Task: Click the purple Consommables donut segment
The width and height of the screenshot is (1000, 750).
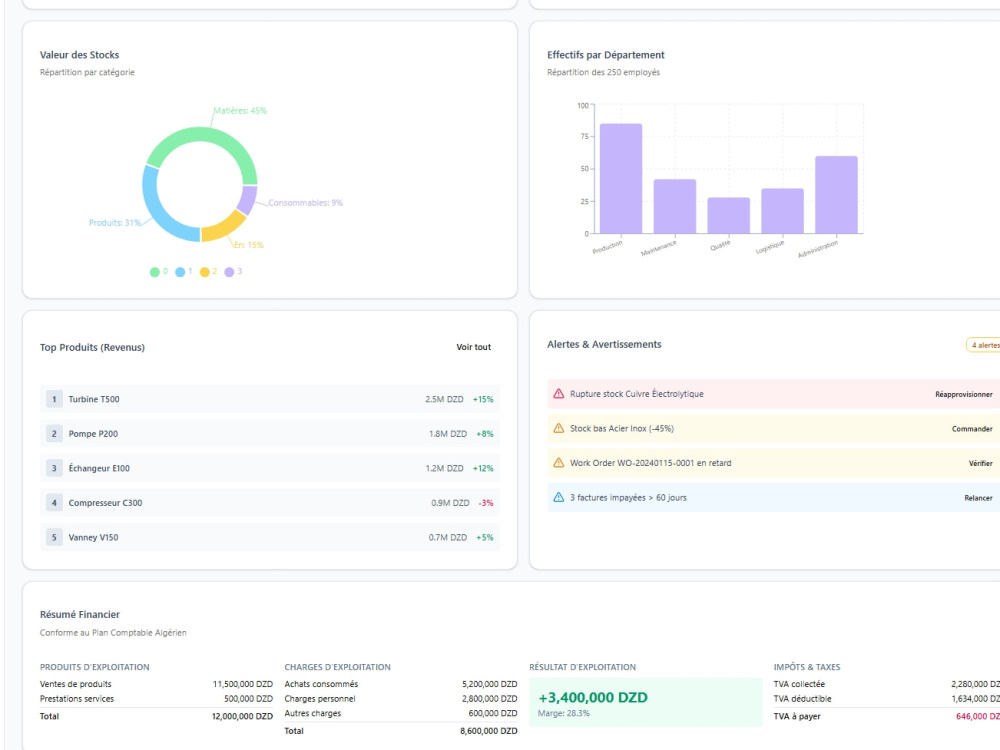Action: [247, 200]
